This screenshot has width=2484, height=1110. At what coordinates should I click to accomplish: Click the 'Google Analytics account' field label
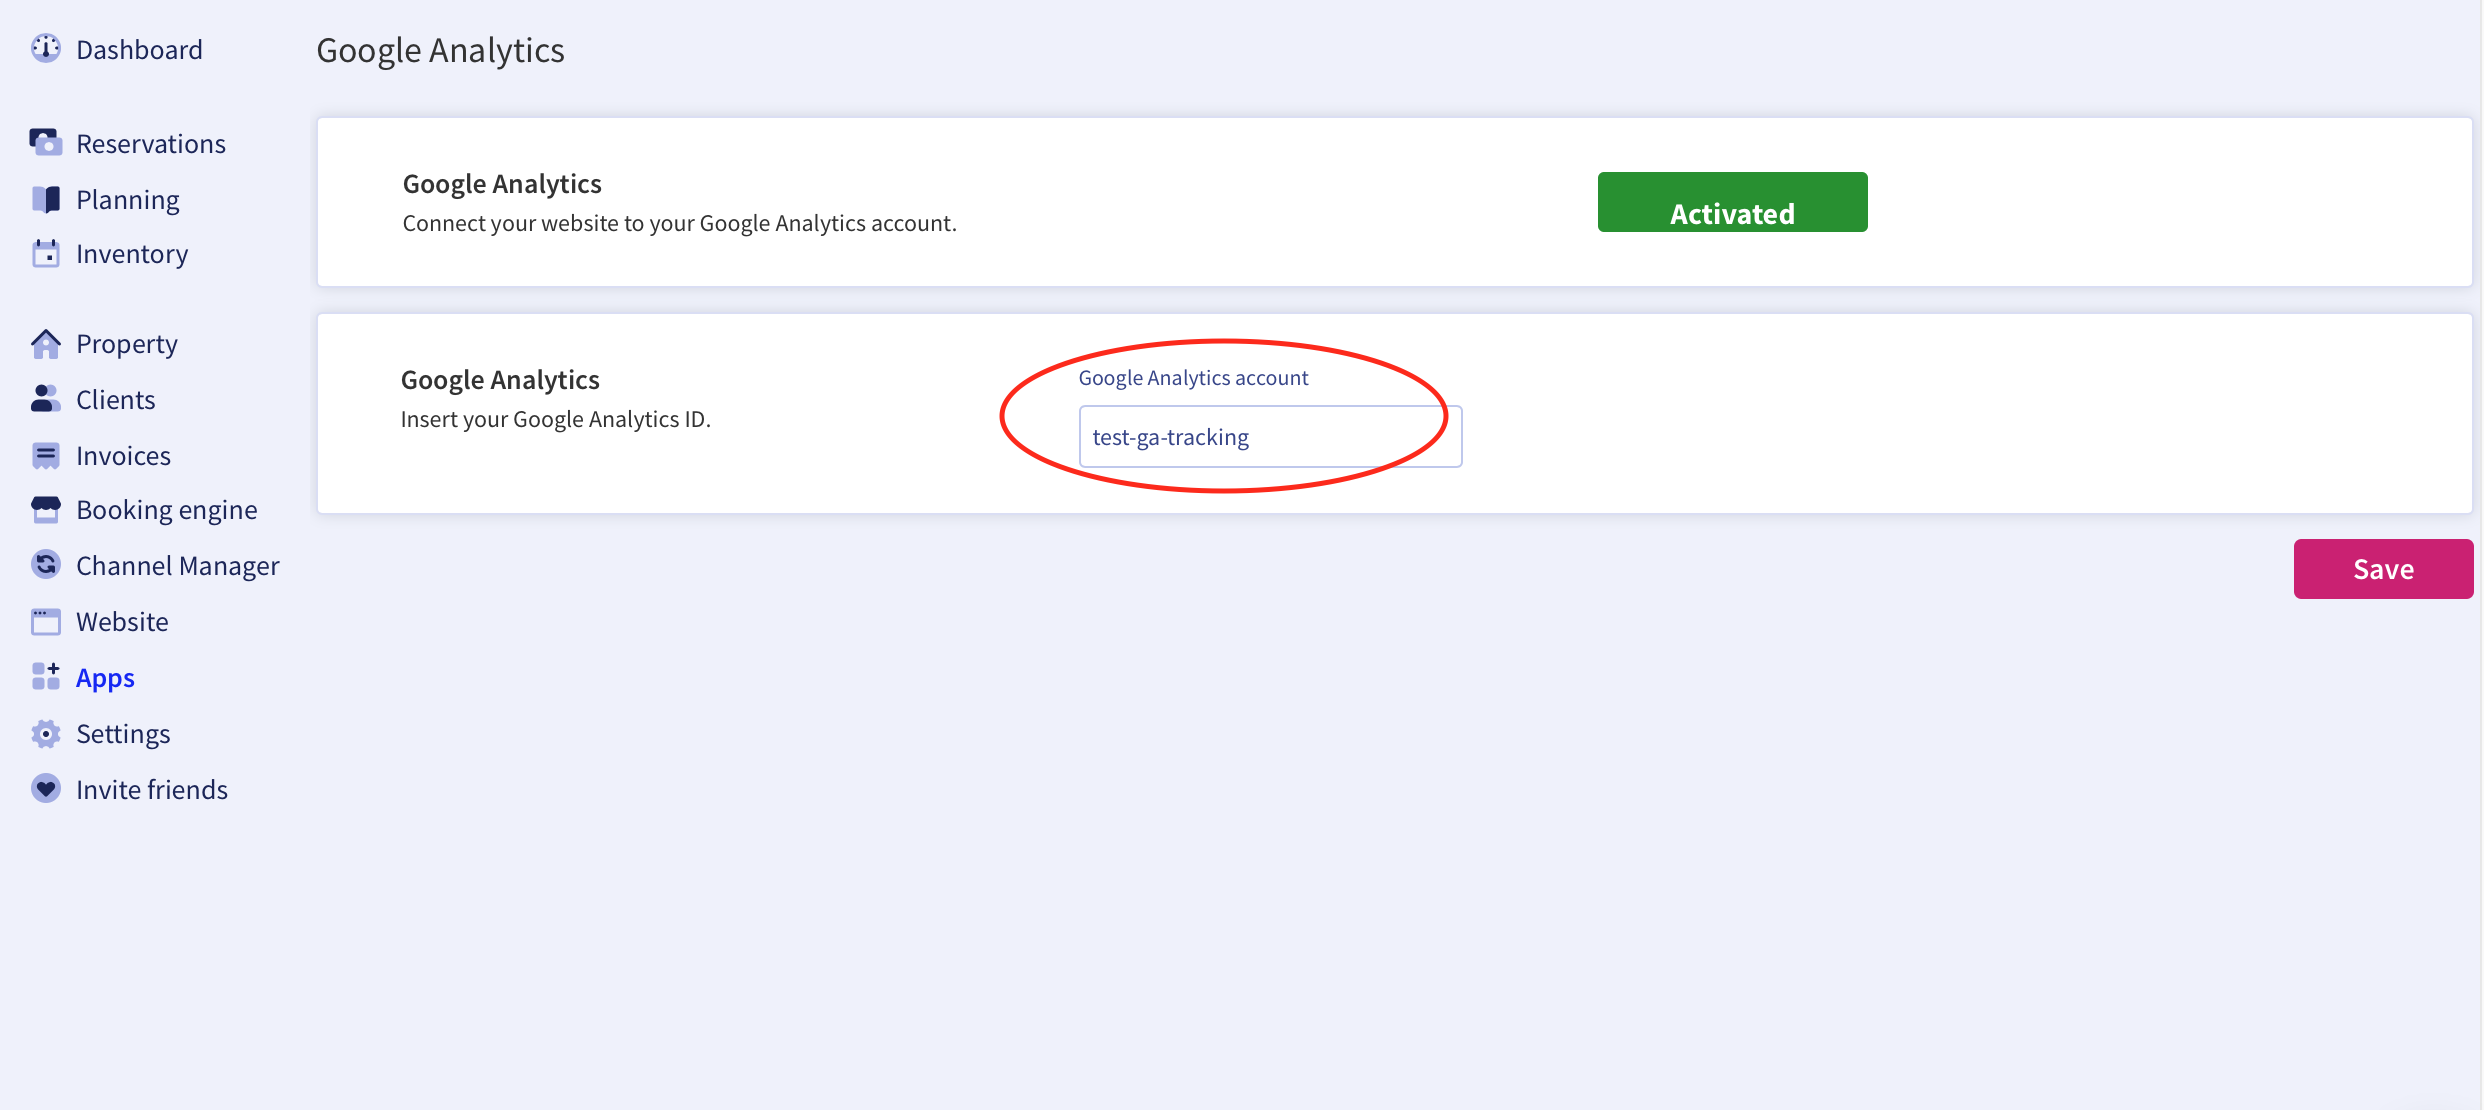pos(1193,378)
